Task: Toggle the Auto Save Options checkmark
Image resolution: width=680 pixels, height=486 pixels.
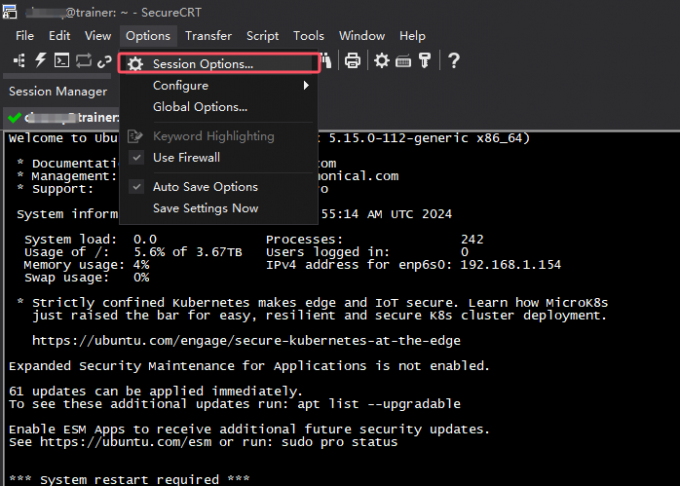Action: (137, 187)
